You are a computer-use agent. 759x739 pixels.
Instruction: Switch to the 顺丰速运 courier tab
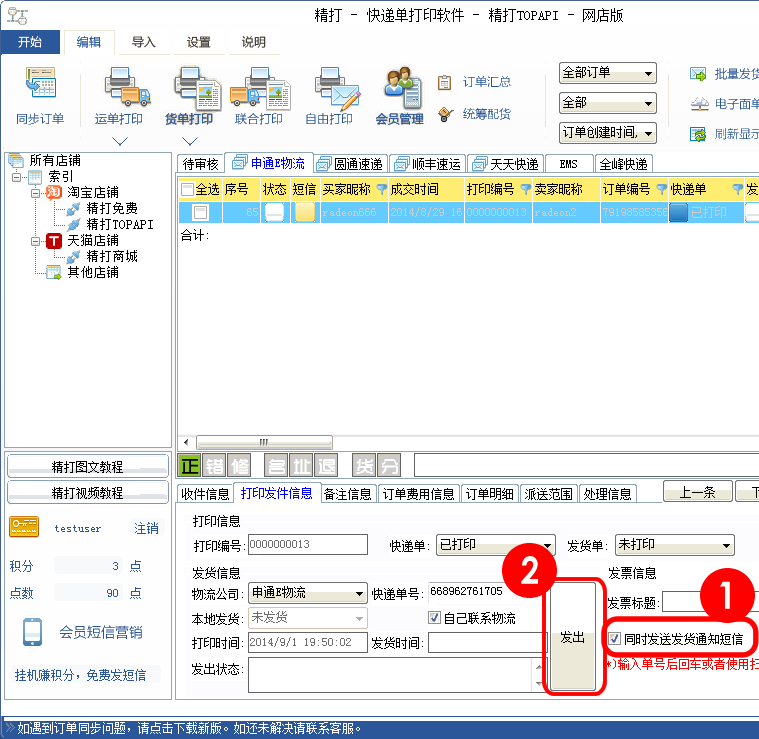[427, 164]
